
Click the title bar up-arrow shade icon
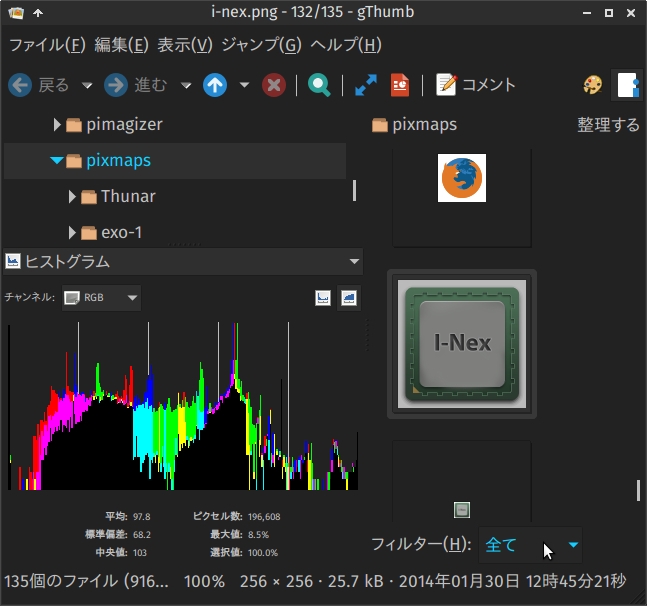click(38, 13)
